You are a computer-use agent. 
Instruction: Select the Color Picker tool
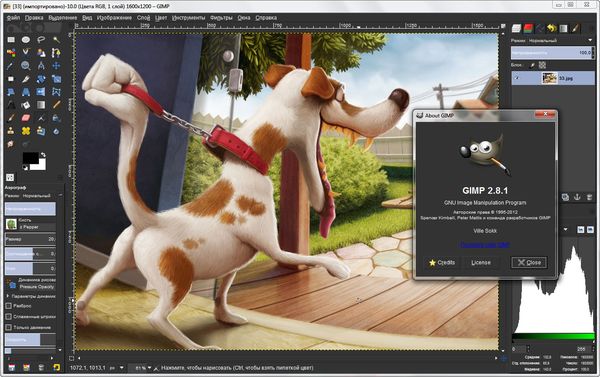click(11, 66)
